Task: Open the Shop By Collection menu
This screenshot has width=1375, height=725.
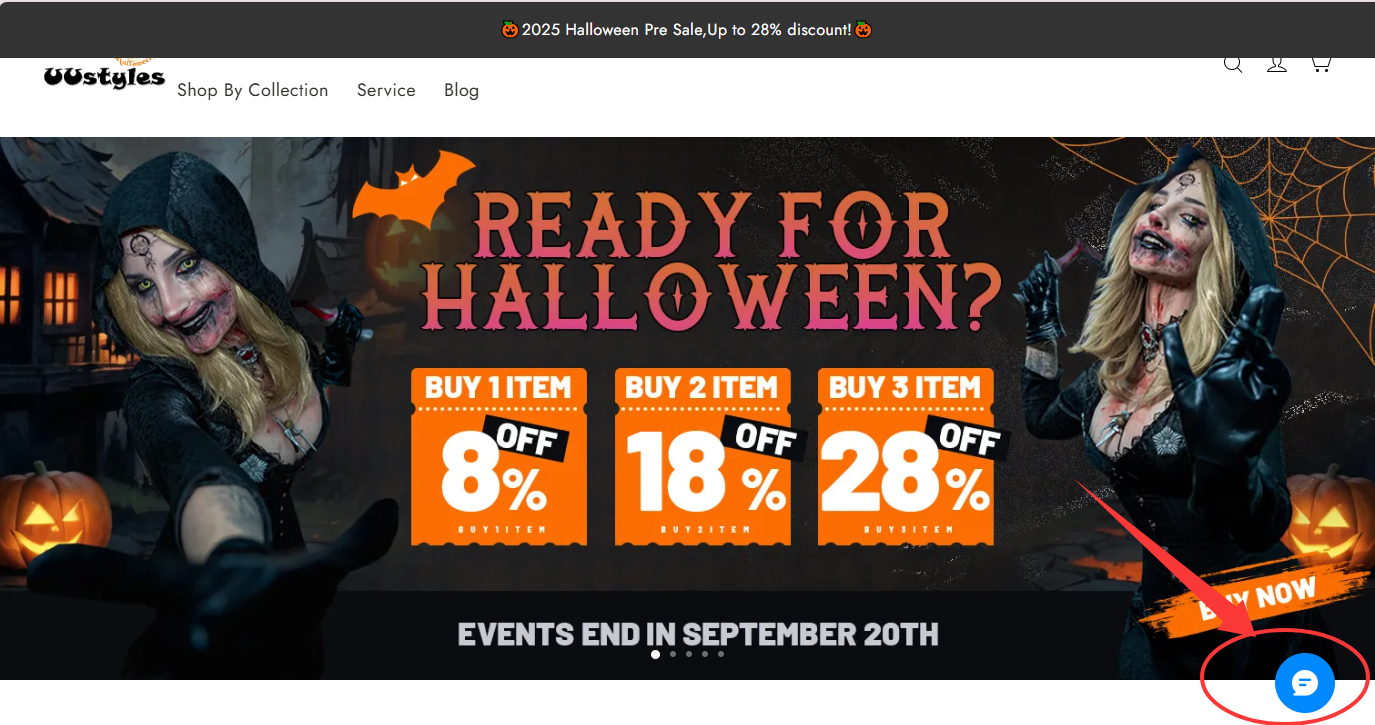Action: point(253,90)
